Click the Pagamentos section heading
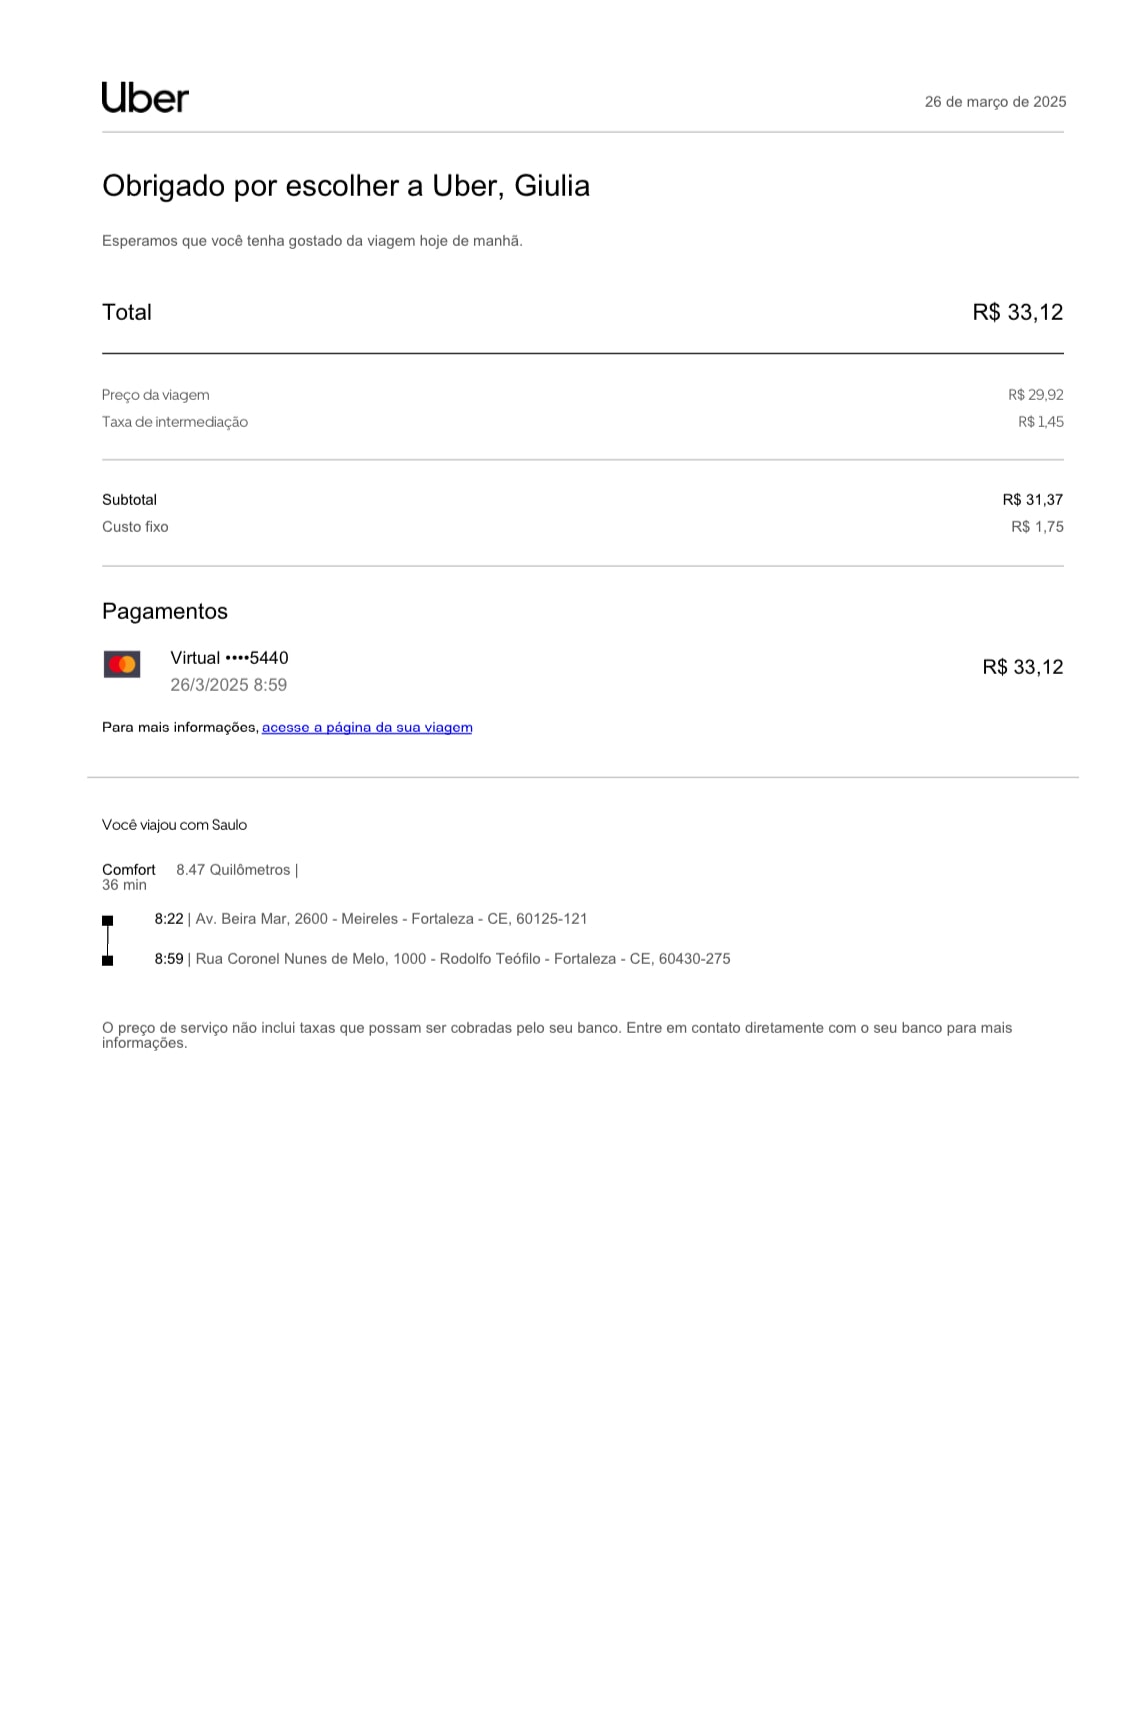The height and width of the screenshot is (1714, 1134). [x=165, y=611]
